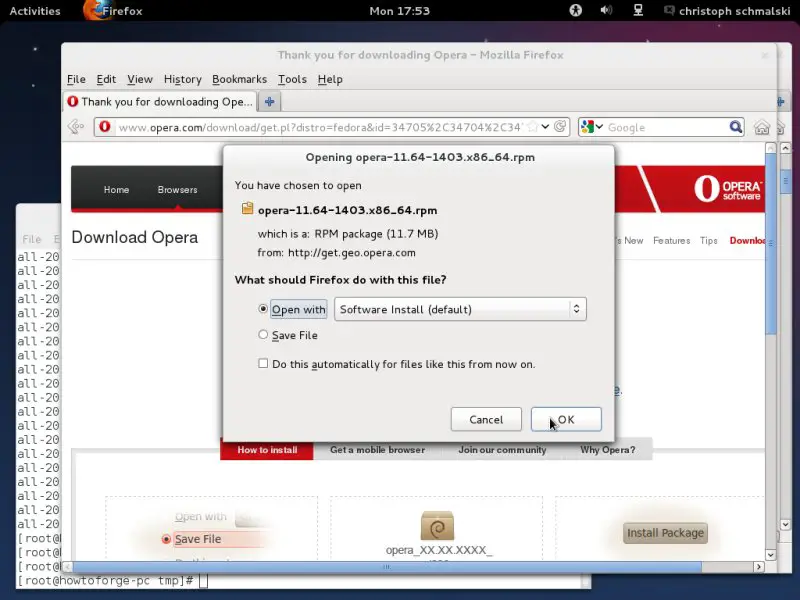Switch to the Thank you for downloading Opera tab
800x600 pixels.
coord(160,102)
